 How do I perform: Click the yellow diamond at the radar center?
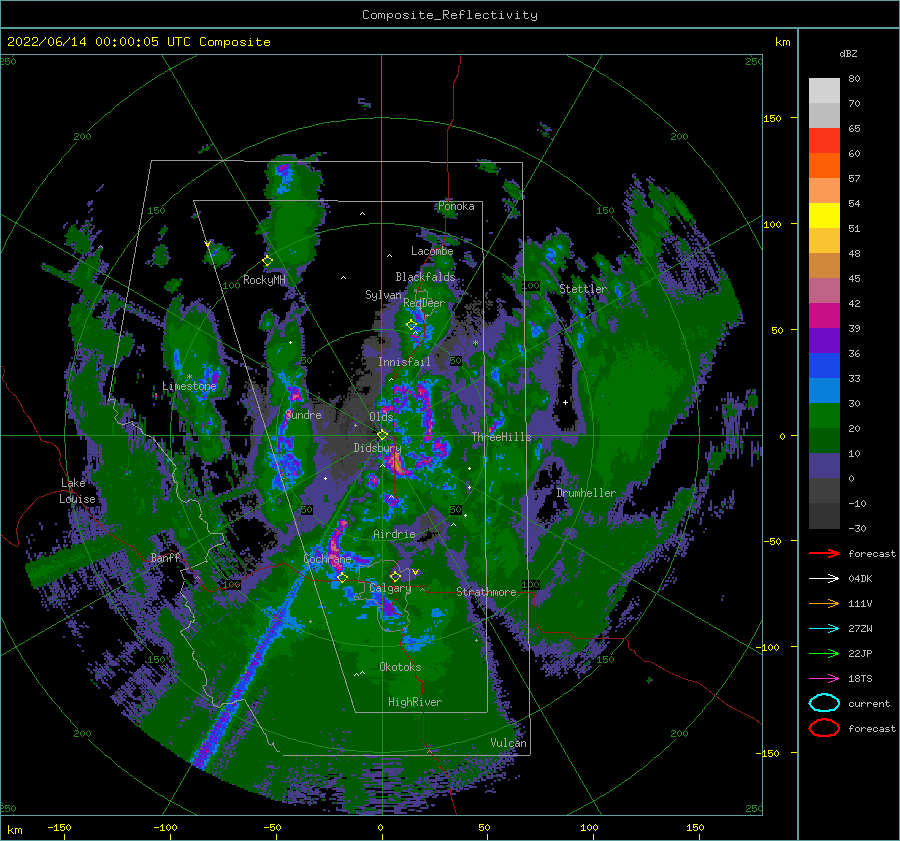point(382,435)
